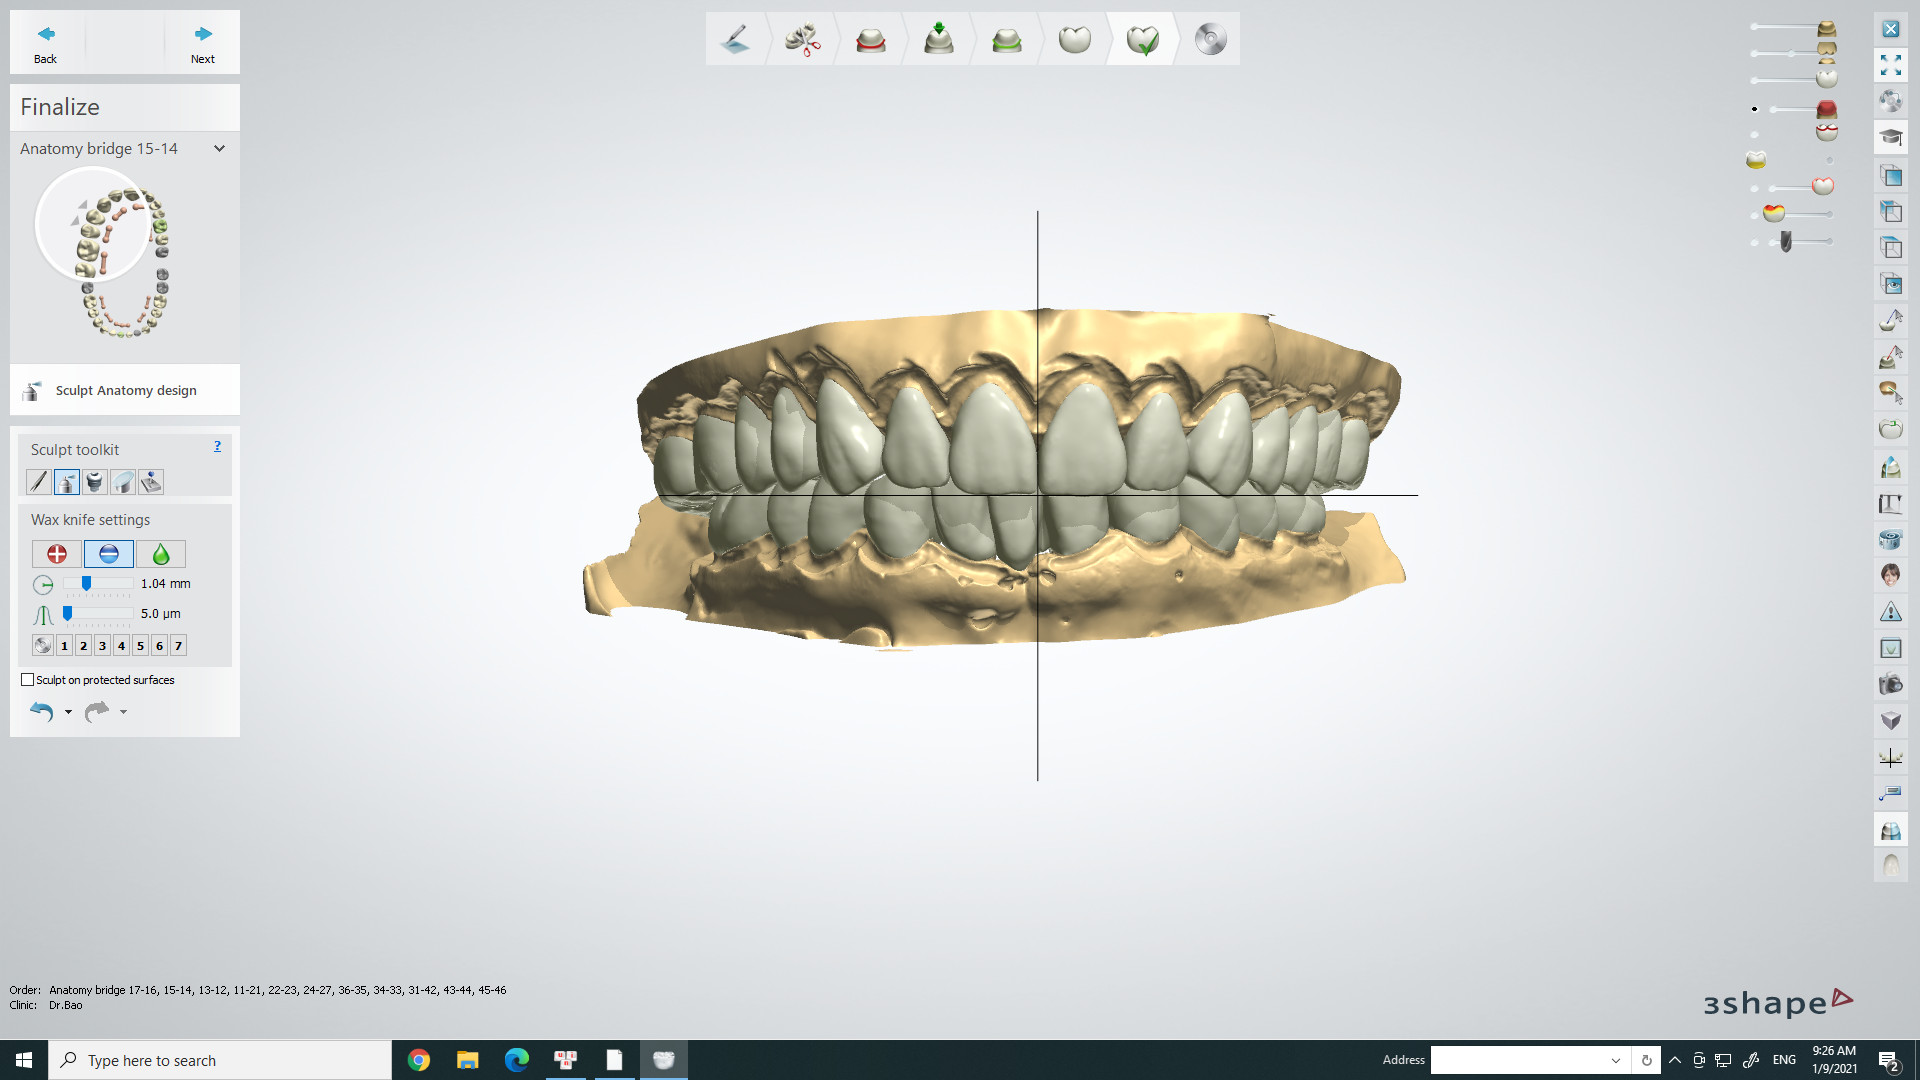The height and width of the screenshot is (1080, 1920).
Task: Switch to the scissors trim step in workflow bar
Action: click(802, 40)
